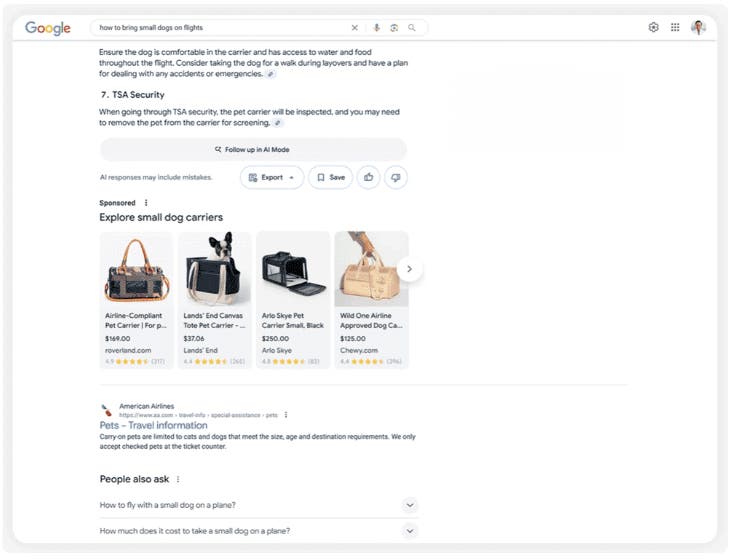Give the AI response a thumbs down
This screenshot has height=559, width=738.
pyautogui.click(x=395, y=177)
